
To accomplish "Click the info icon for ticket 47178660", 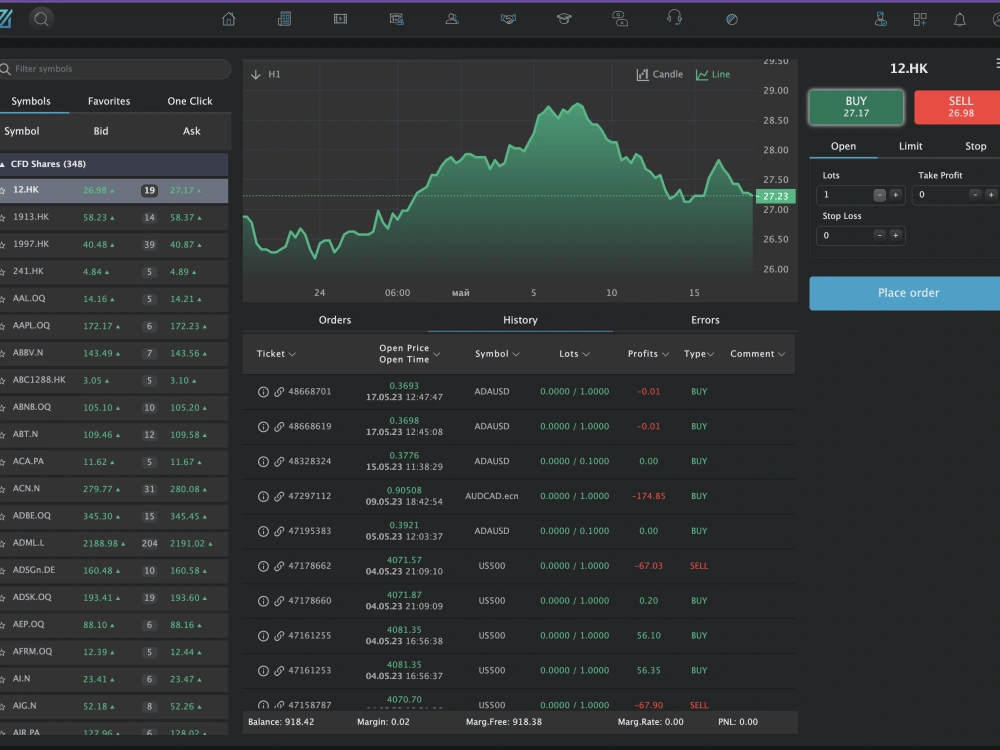I will 263,601.
